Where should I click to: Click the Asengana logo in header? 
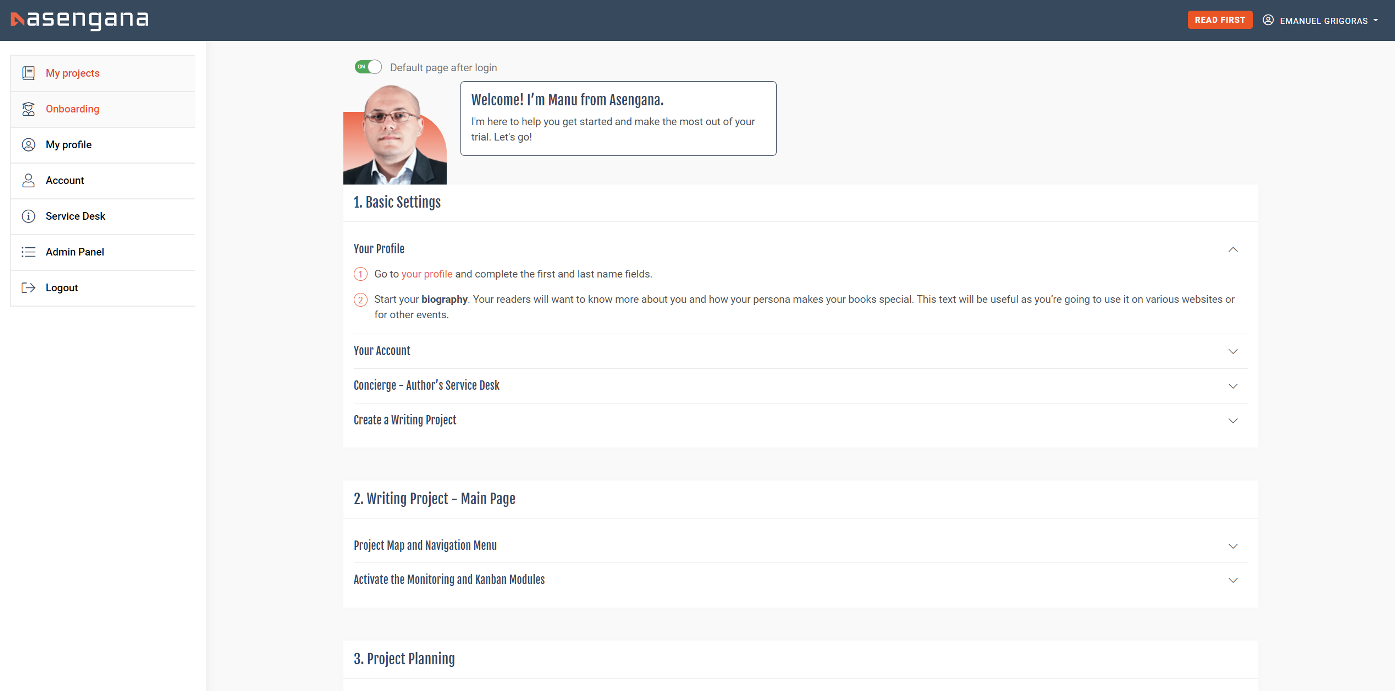pos(79,19)
